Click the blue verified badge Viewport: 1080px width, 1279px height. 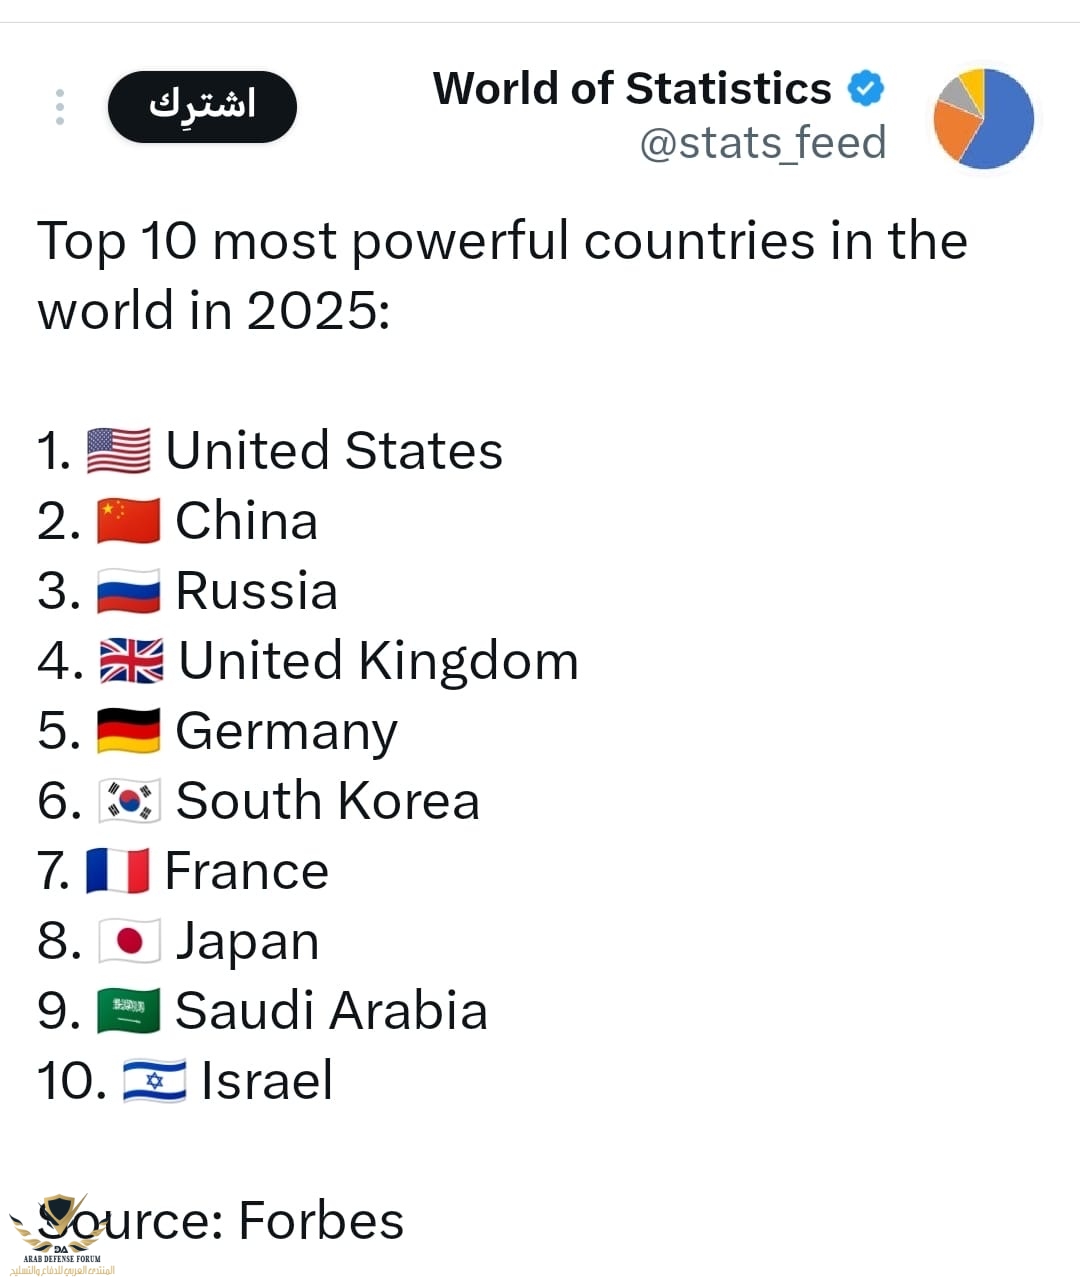click(866, 89)
